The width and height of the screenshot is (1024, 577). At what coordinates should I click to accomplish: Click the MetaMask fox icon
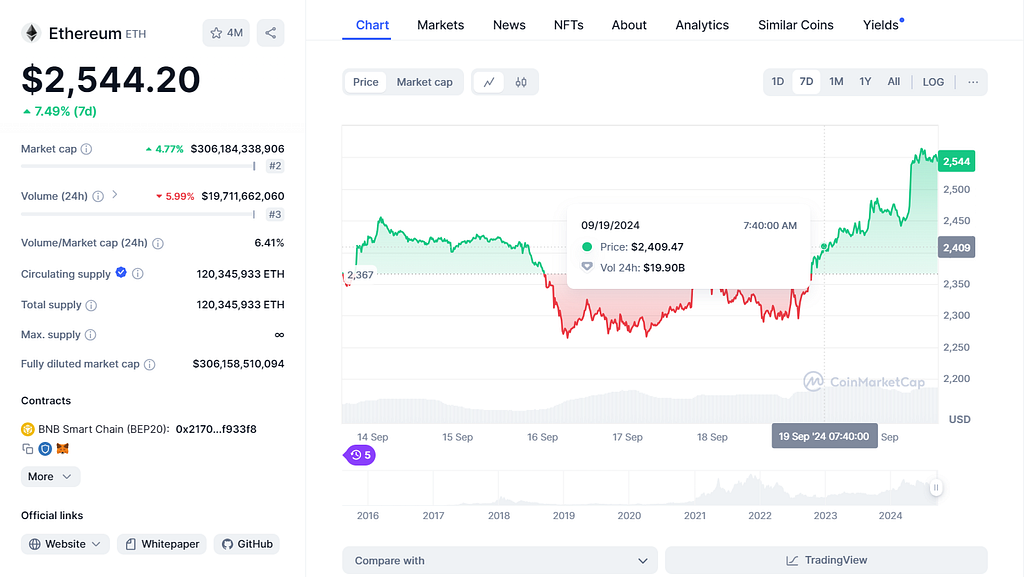tap(63, 448)
